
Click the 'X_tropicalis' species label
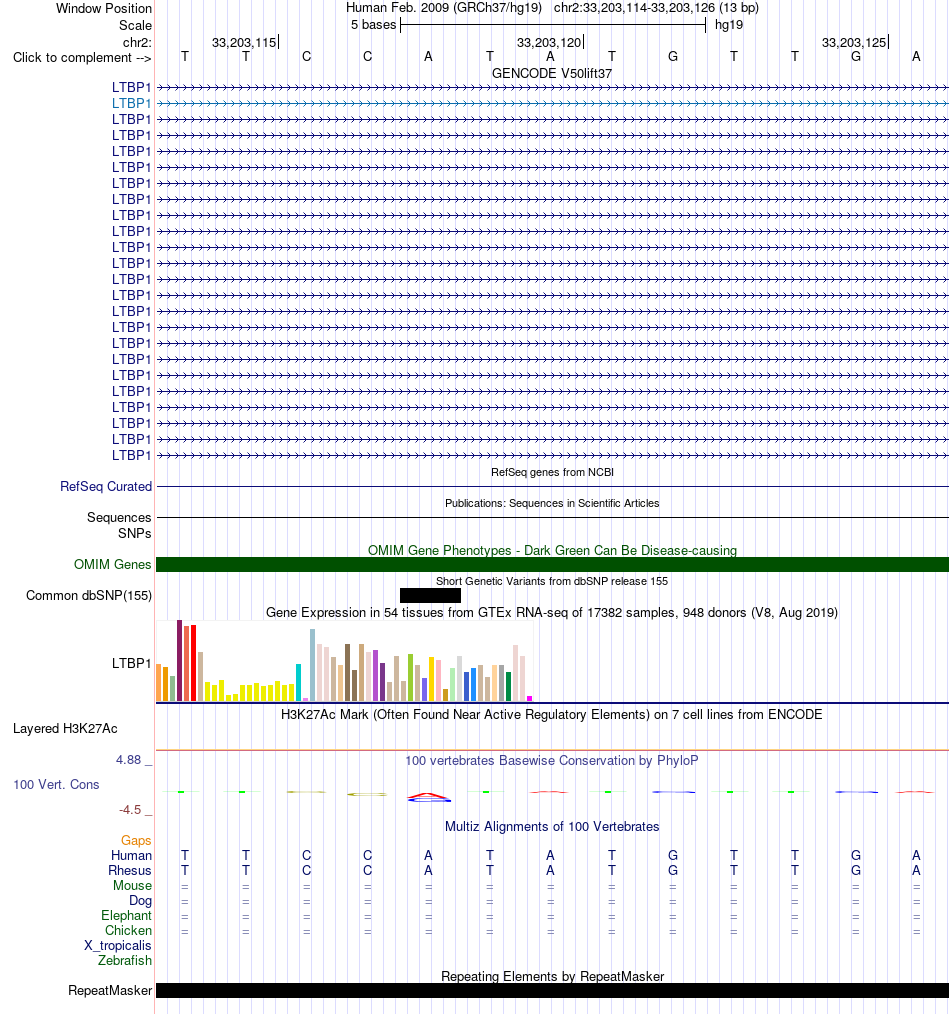tap(118, 945)
